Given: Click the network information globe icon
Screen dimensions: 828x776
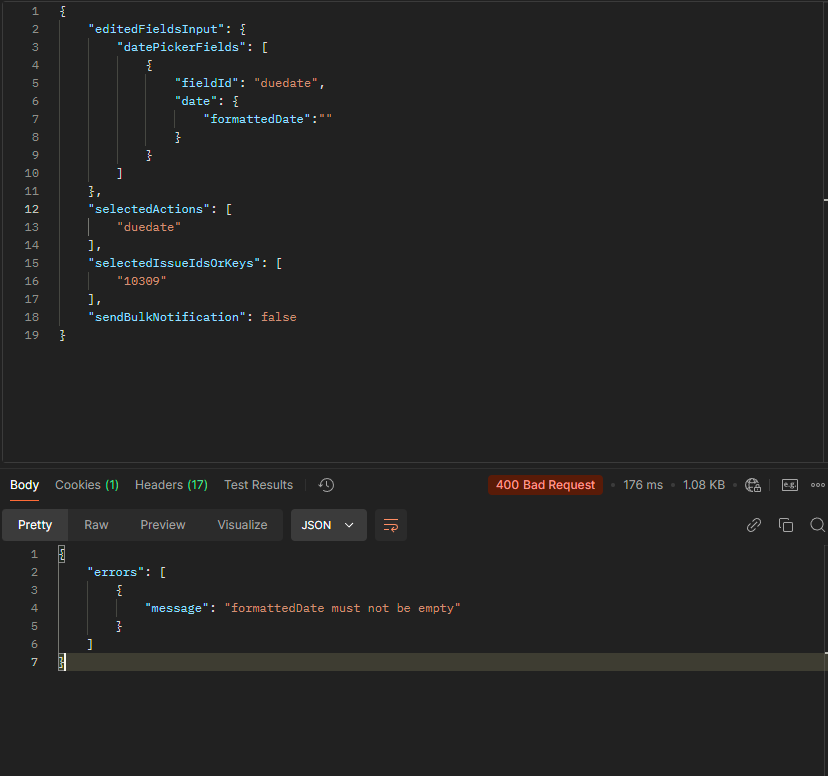Looking at the screenshot, I should coord(753,485).
